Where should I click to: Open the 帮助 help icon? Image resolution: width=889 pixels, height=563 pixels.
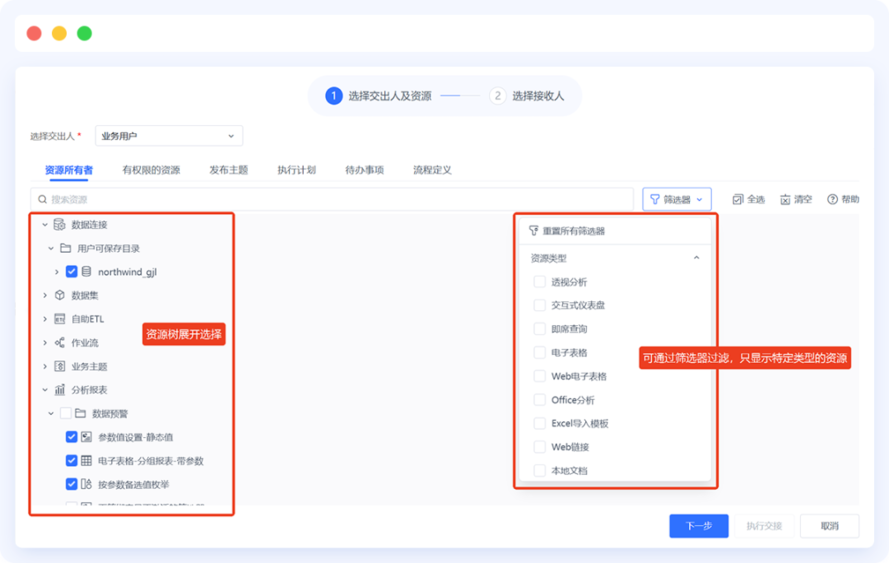tap(832, 200)
